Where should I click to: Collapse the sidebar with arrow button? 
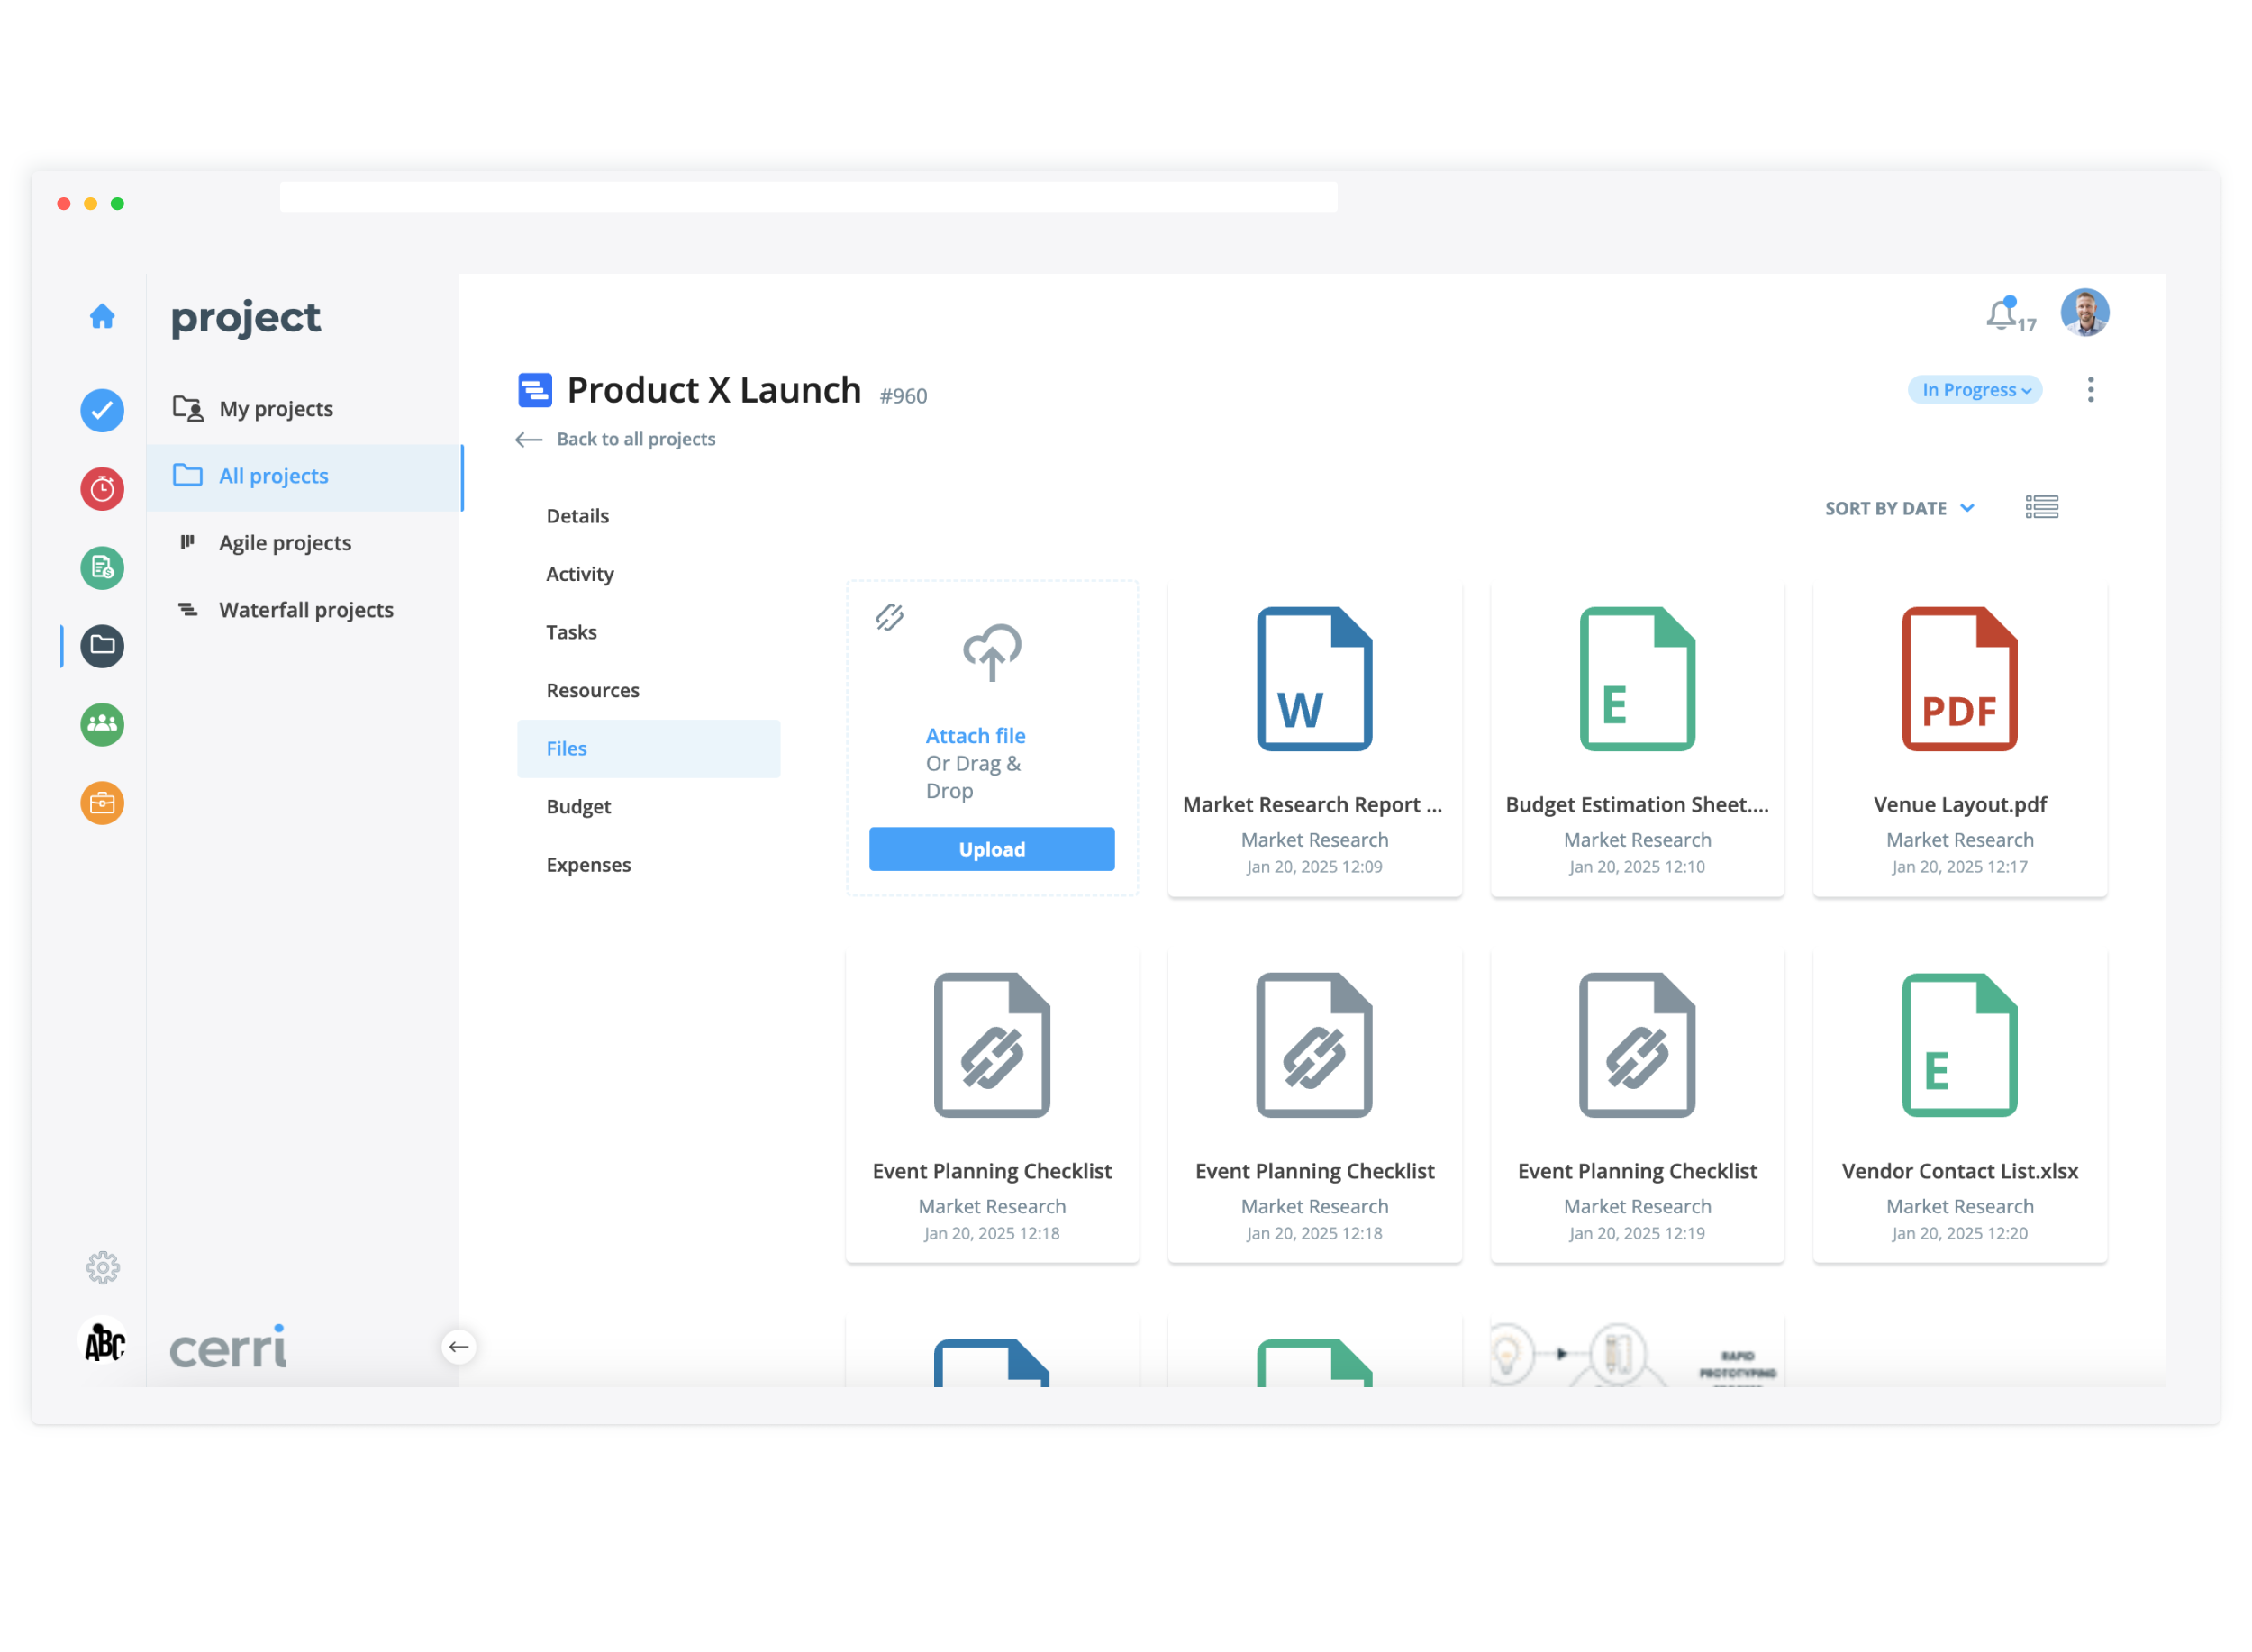click(x=459, y=1347)
